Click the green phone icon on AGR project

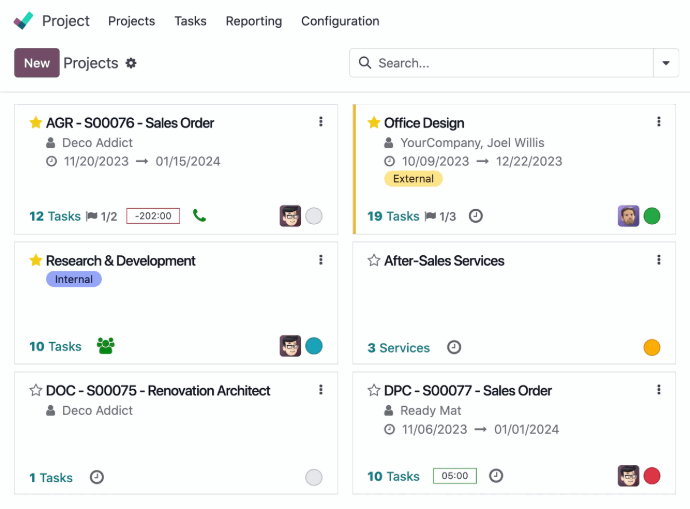pyautogui.click(x=199, y=216)
